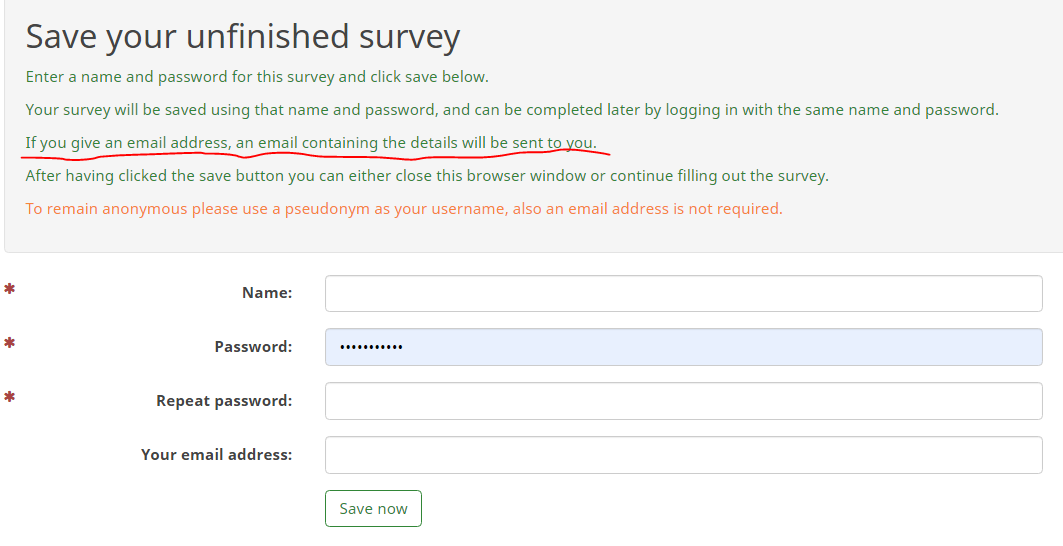Click the masked dots in the Password field

tap(371, 347)
